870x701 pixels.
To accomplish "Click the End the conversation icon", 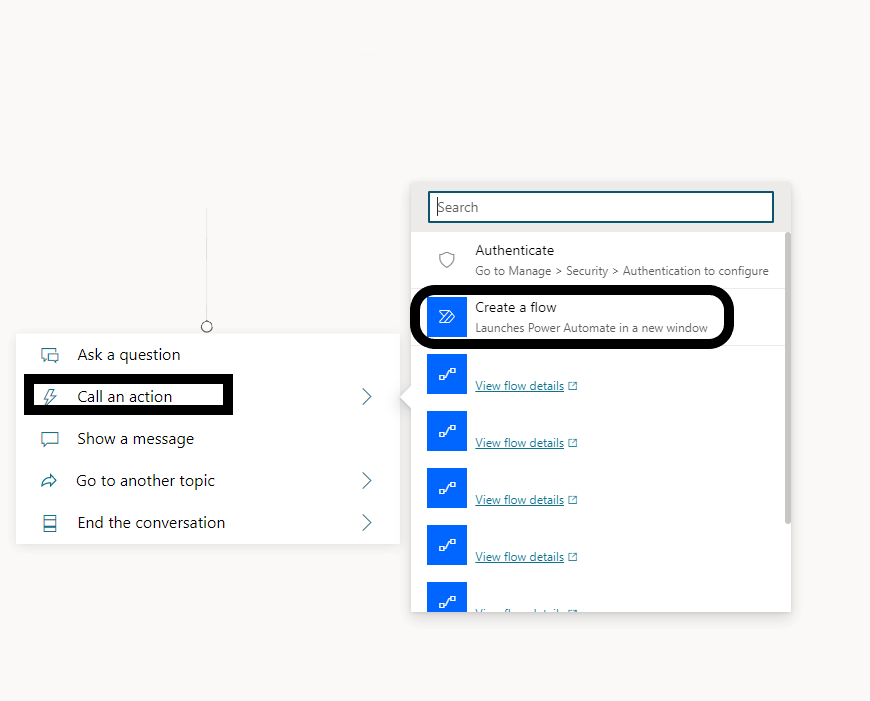I will (x=50, y=523).
